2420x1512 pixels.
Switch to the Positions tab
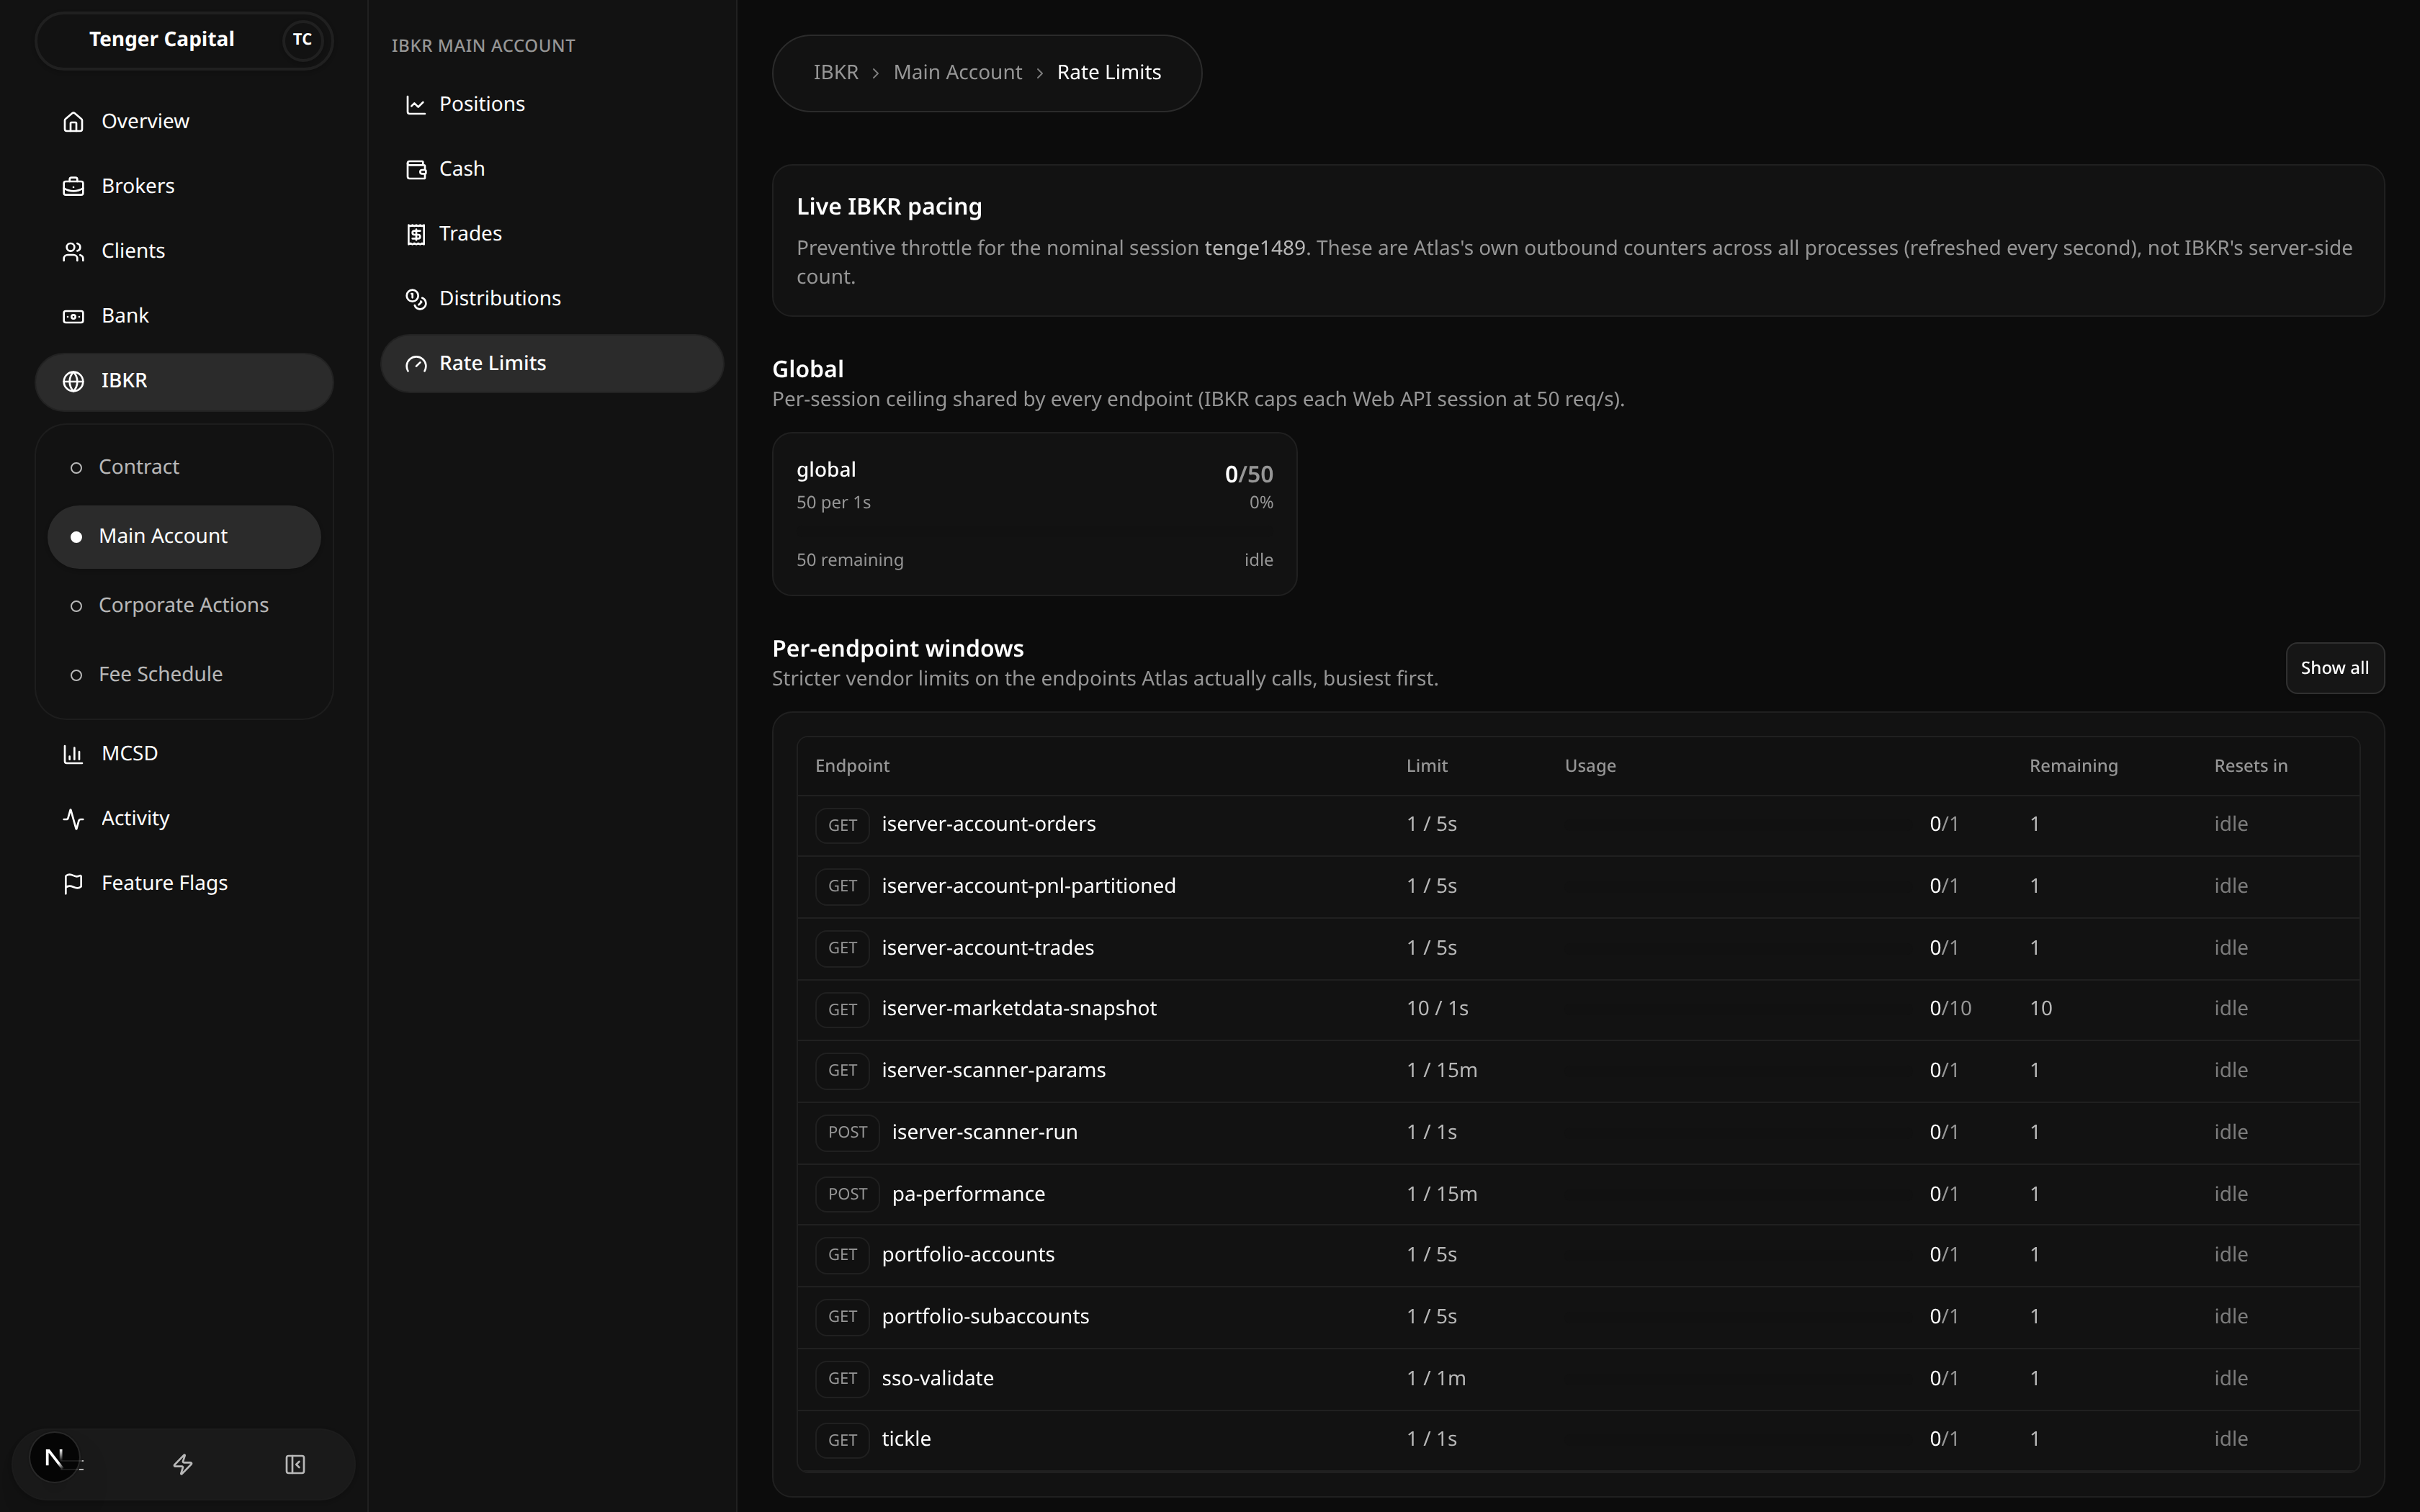click(552, 104)
